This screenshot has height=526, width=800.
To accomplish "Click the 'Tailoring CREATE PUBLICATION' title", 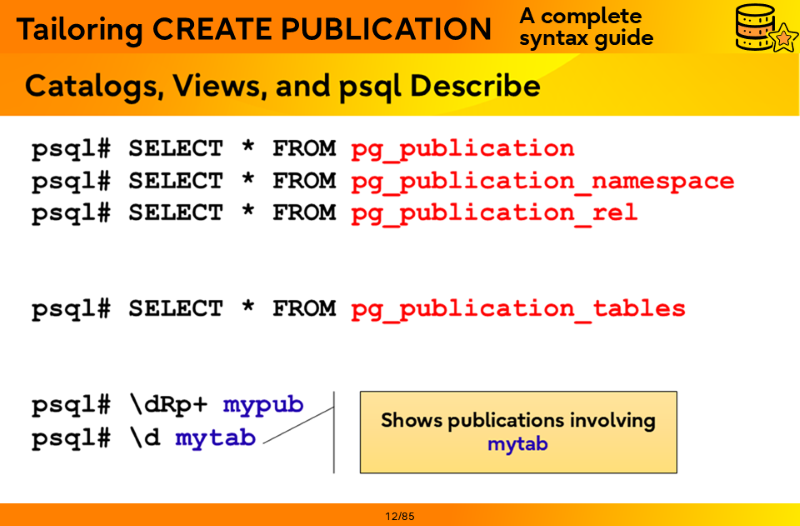I will [254, 29].
